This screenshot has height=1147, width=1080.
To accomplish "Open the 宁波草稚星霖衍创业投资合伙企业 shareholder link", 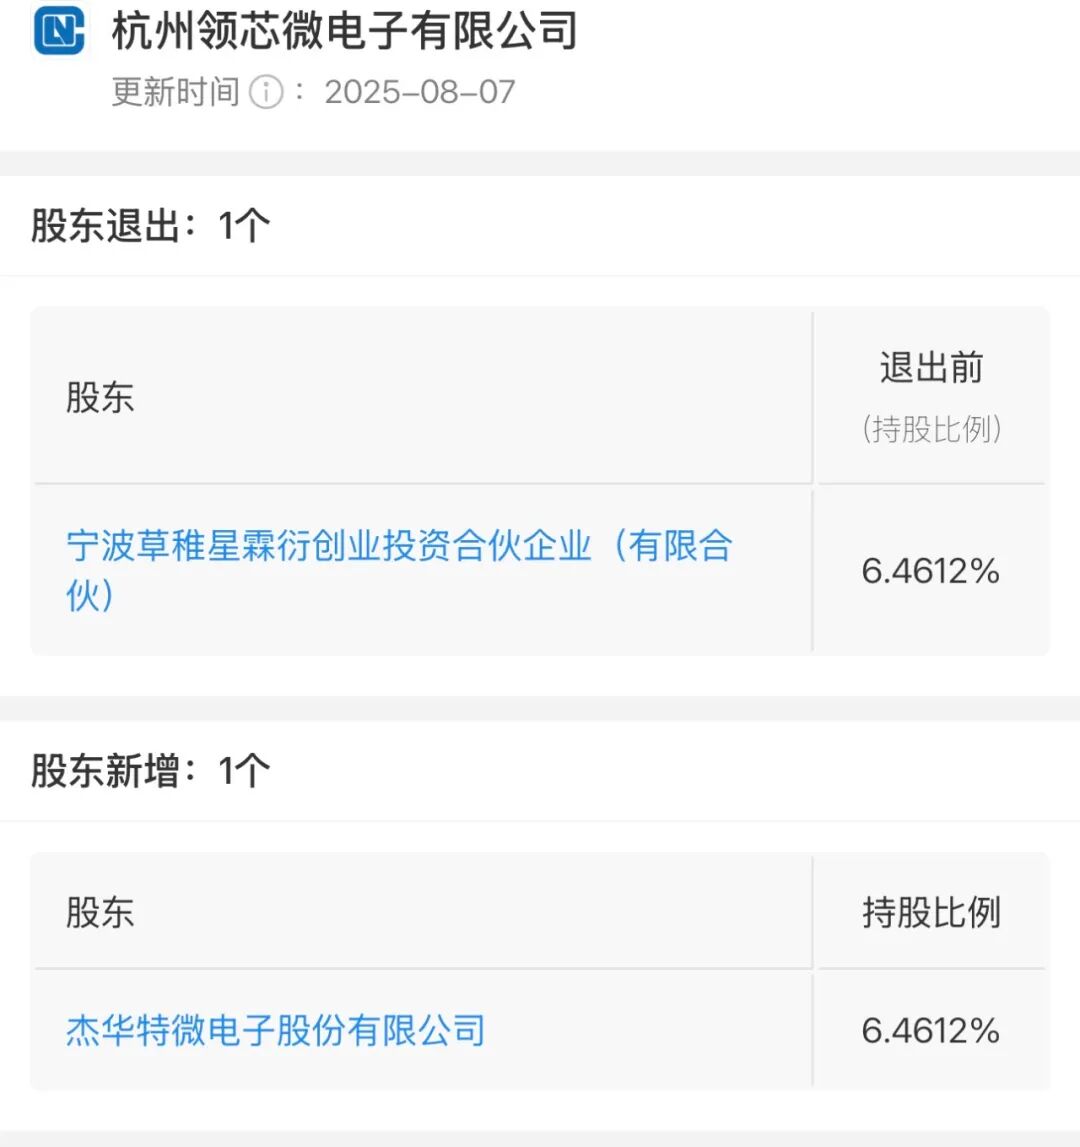I will click(x=399, y=546).
